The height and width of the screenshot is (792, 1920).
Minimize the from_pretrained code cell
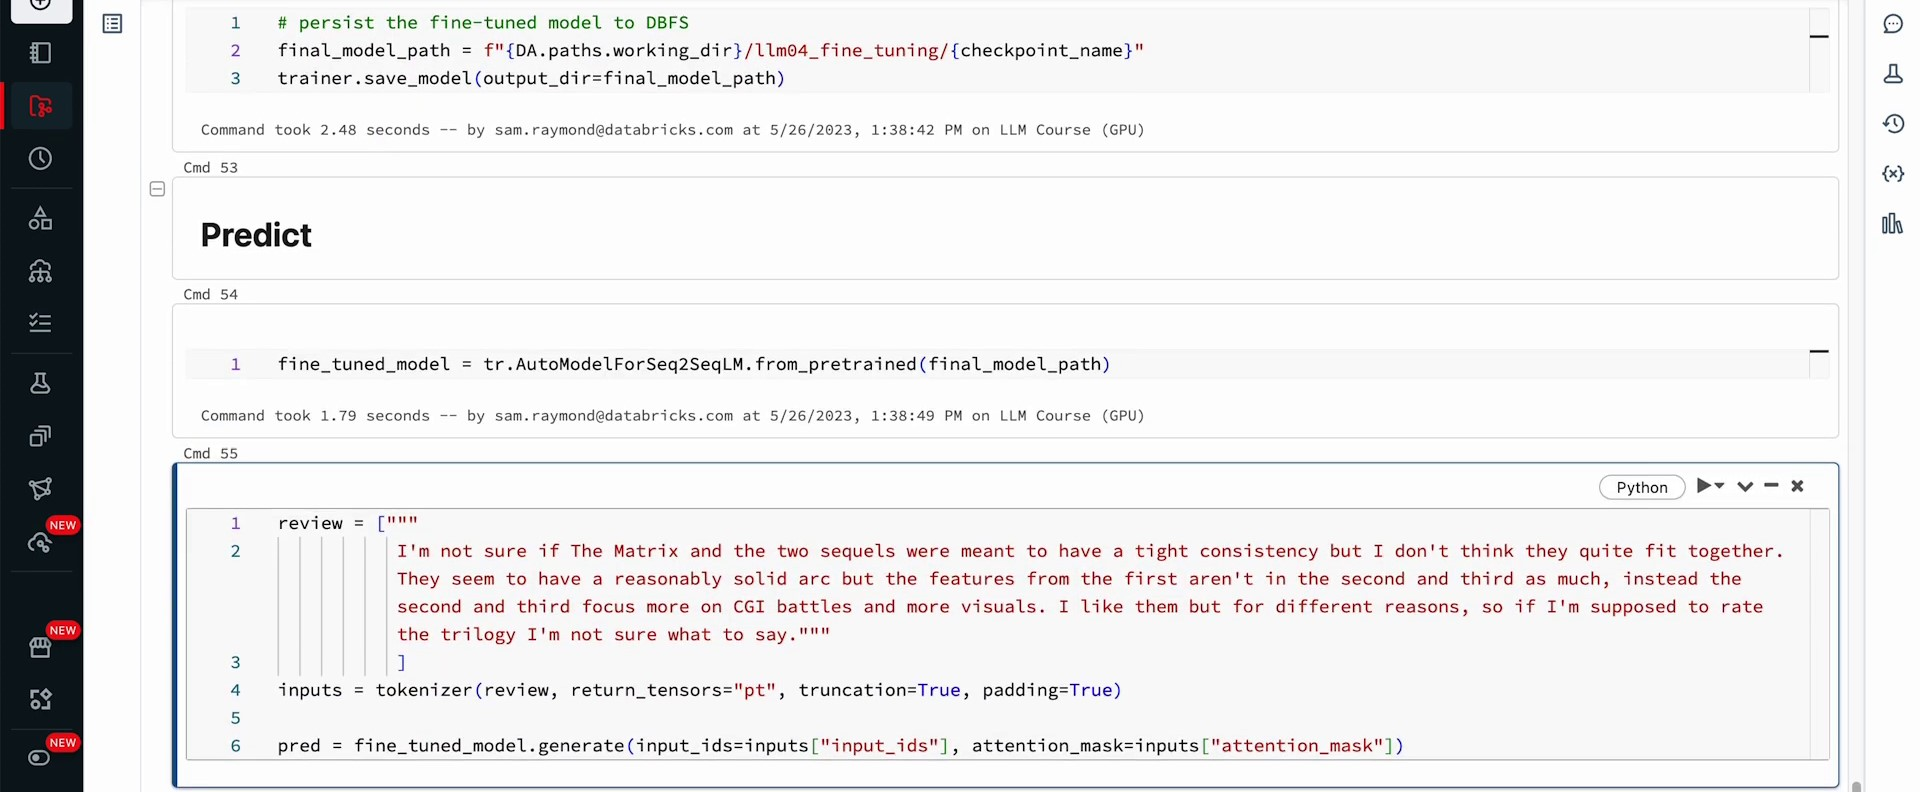point(1819,351)
